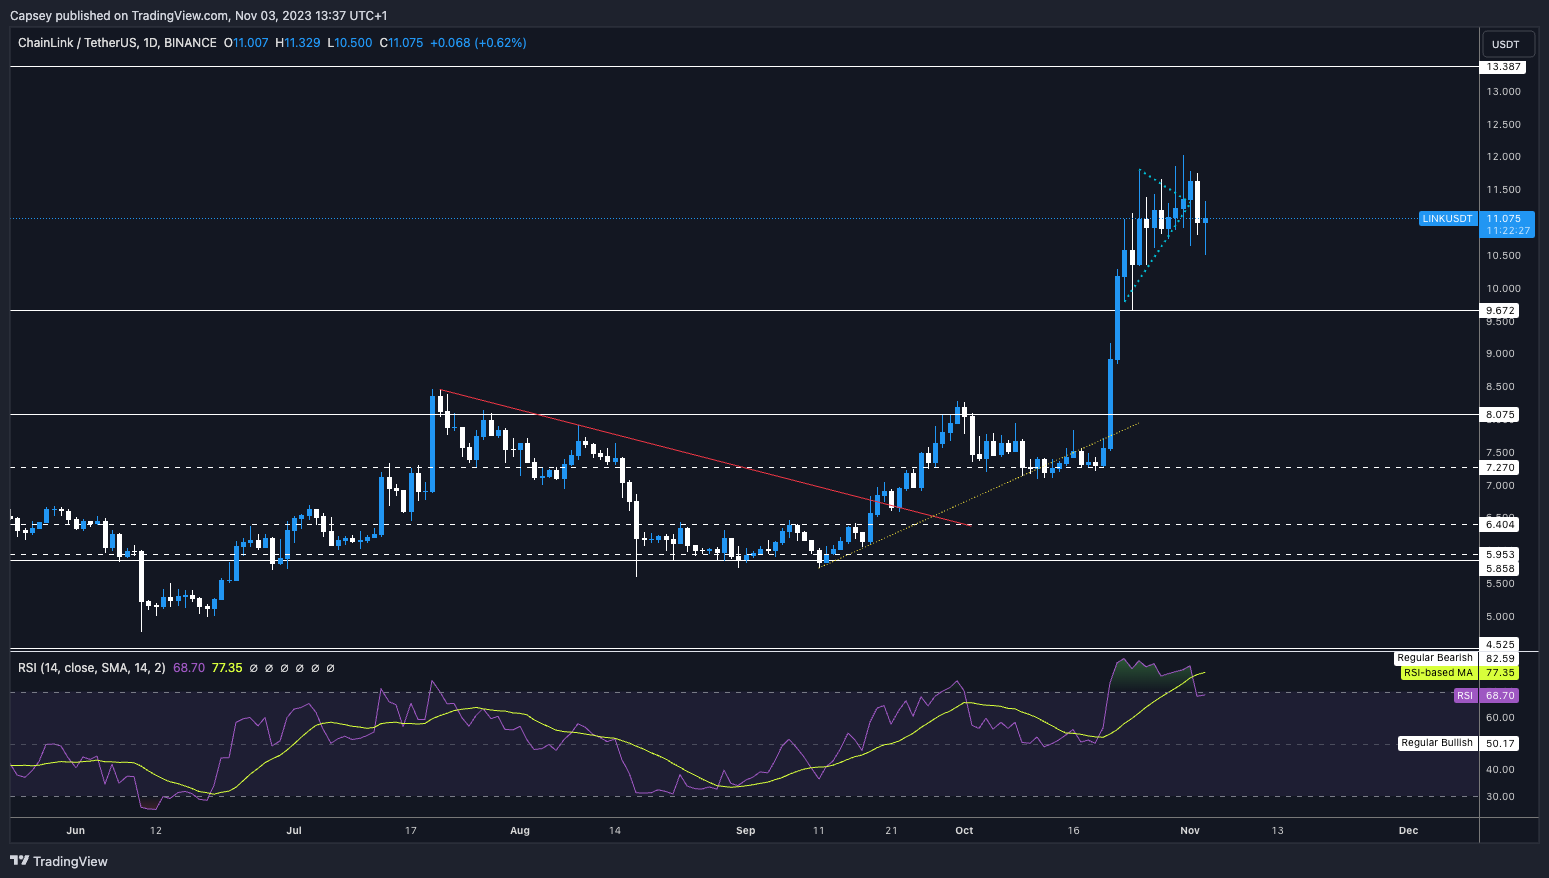Click the high value H11.329 in legend
Image resolution: width=1549 pixels, height=878 pixels.
pyautogui.click(x=298, y=43)
